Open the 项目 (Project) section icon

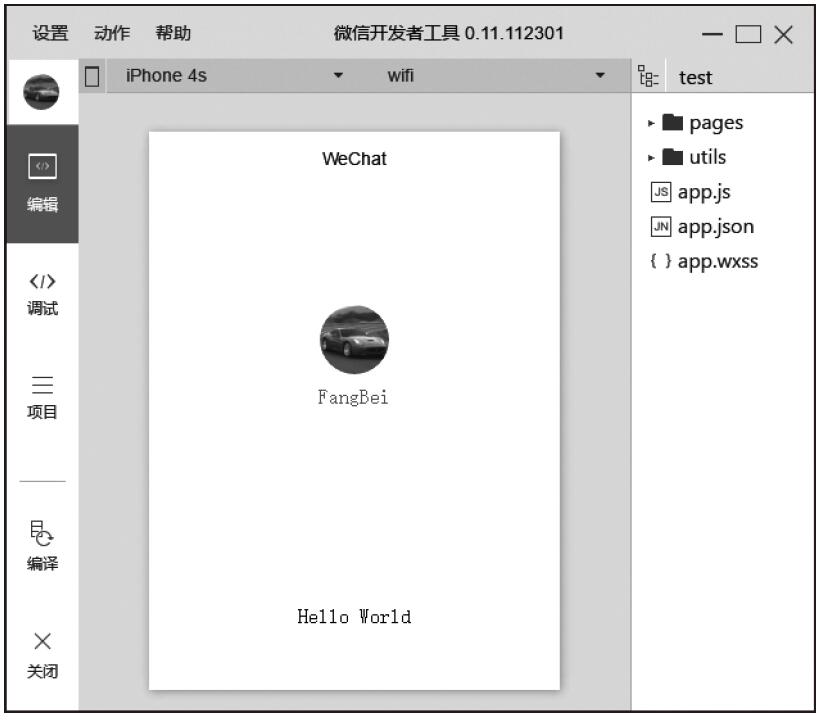[41, 386]
